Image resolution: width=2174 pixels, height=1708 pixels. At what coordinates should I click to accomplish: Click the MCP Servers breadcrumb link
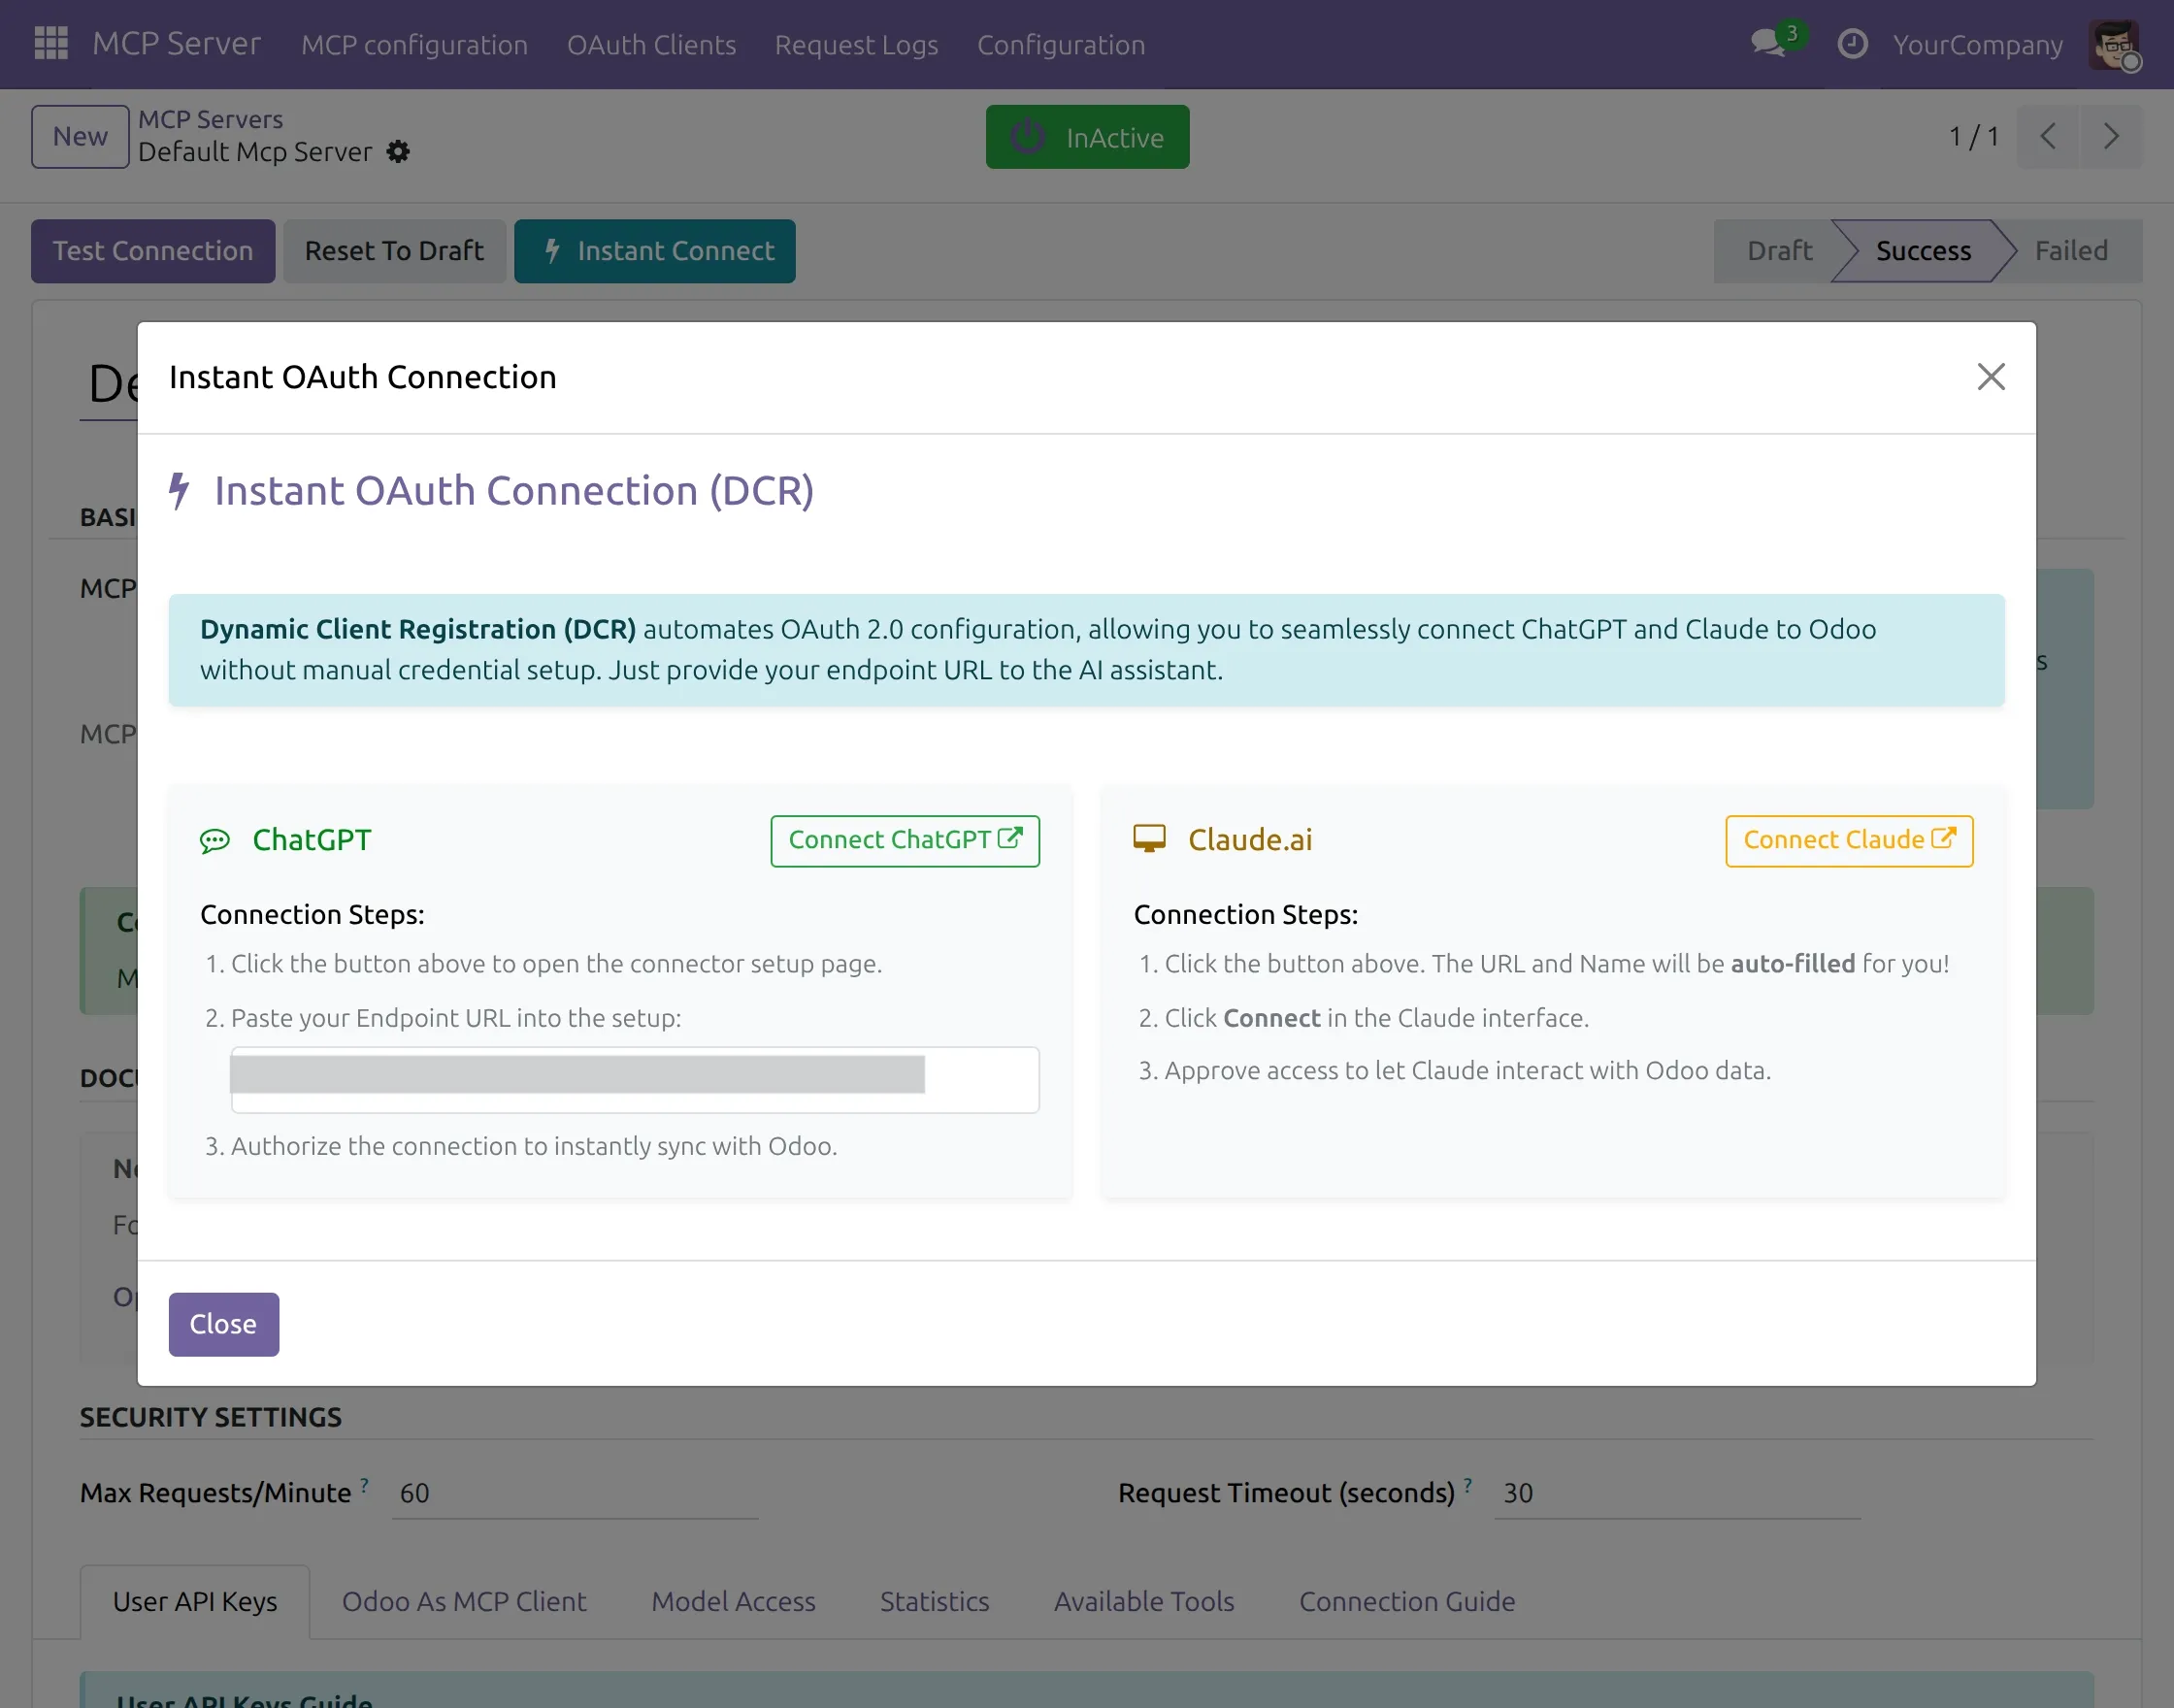click(210, 119)
